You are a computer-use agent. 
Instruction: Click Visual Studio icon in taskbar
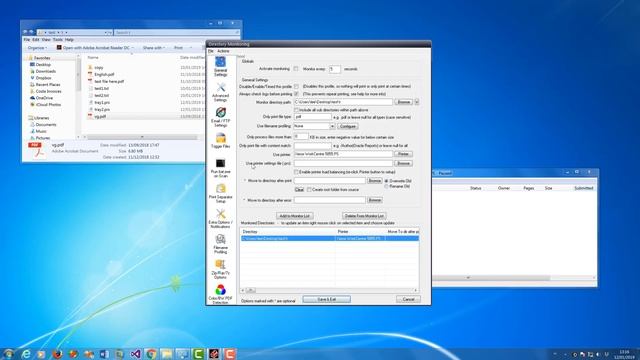tap(136, 354)
